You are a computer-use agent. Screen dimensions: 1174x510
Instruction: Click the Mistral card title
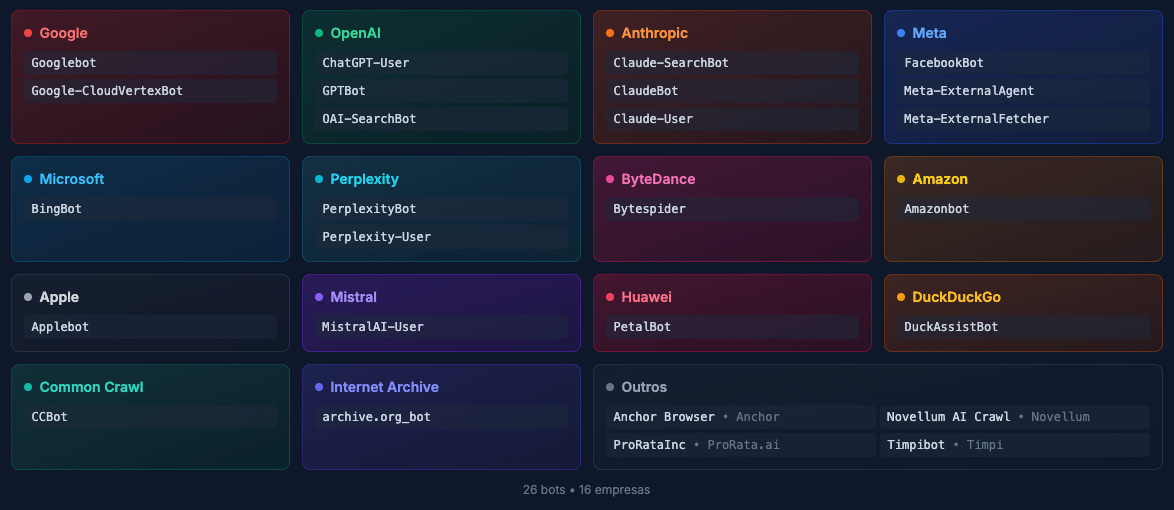coord(353,297)
